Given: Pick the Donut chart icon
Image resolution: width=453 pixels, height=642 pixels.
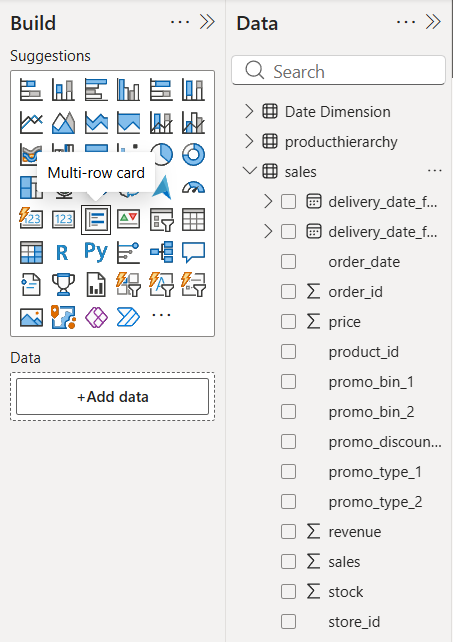Looking at the screenshot, I should pos(193,154).
